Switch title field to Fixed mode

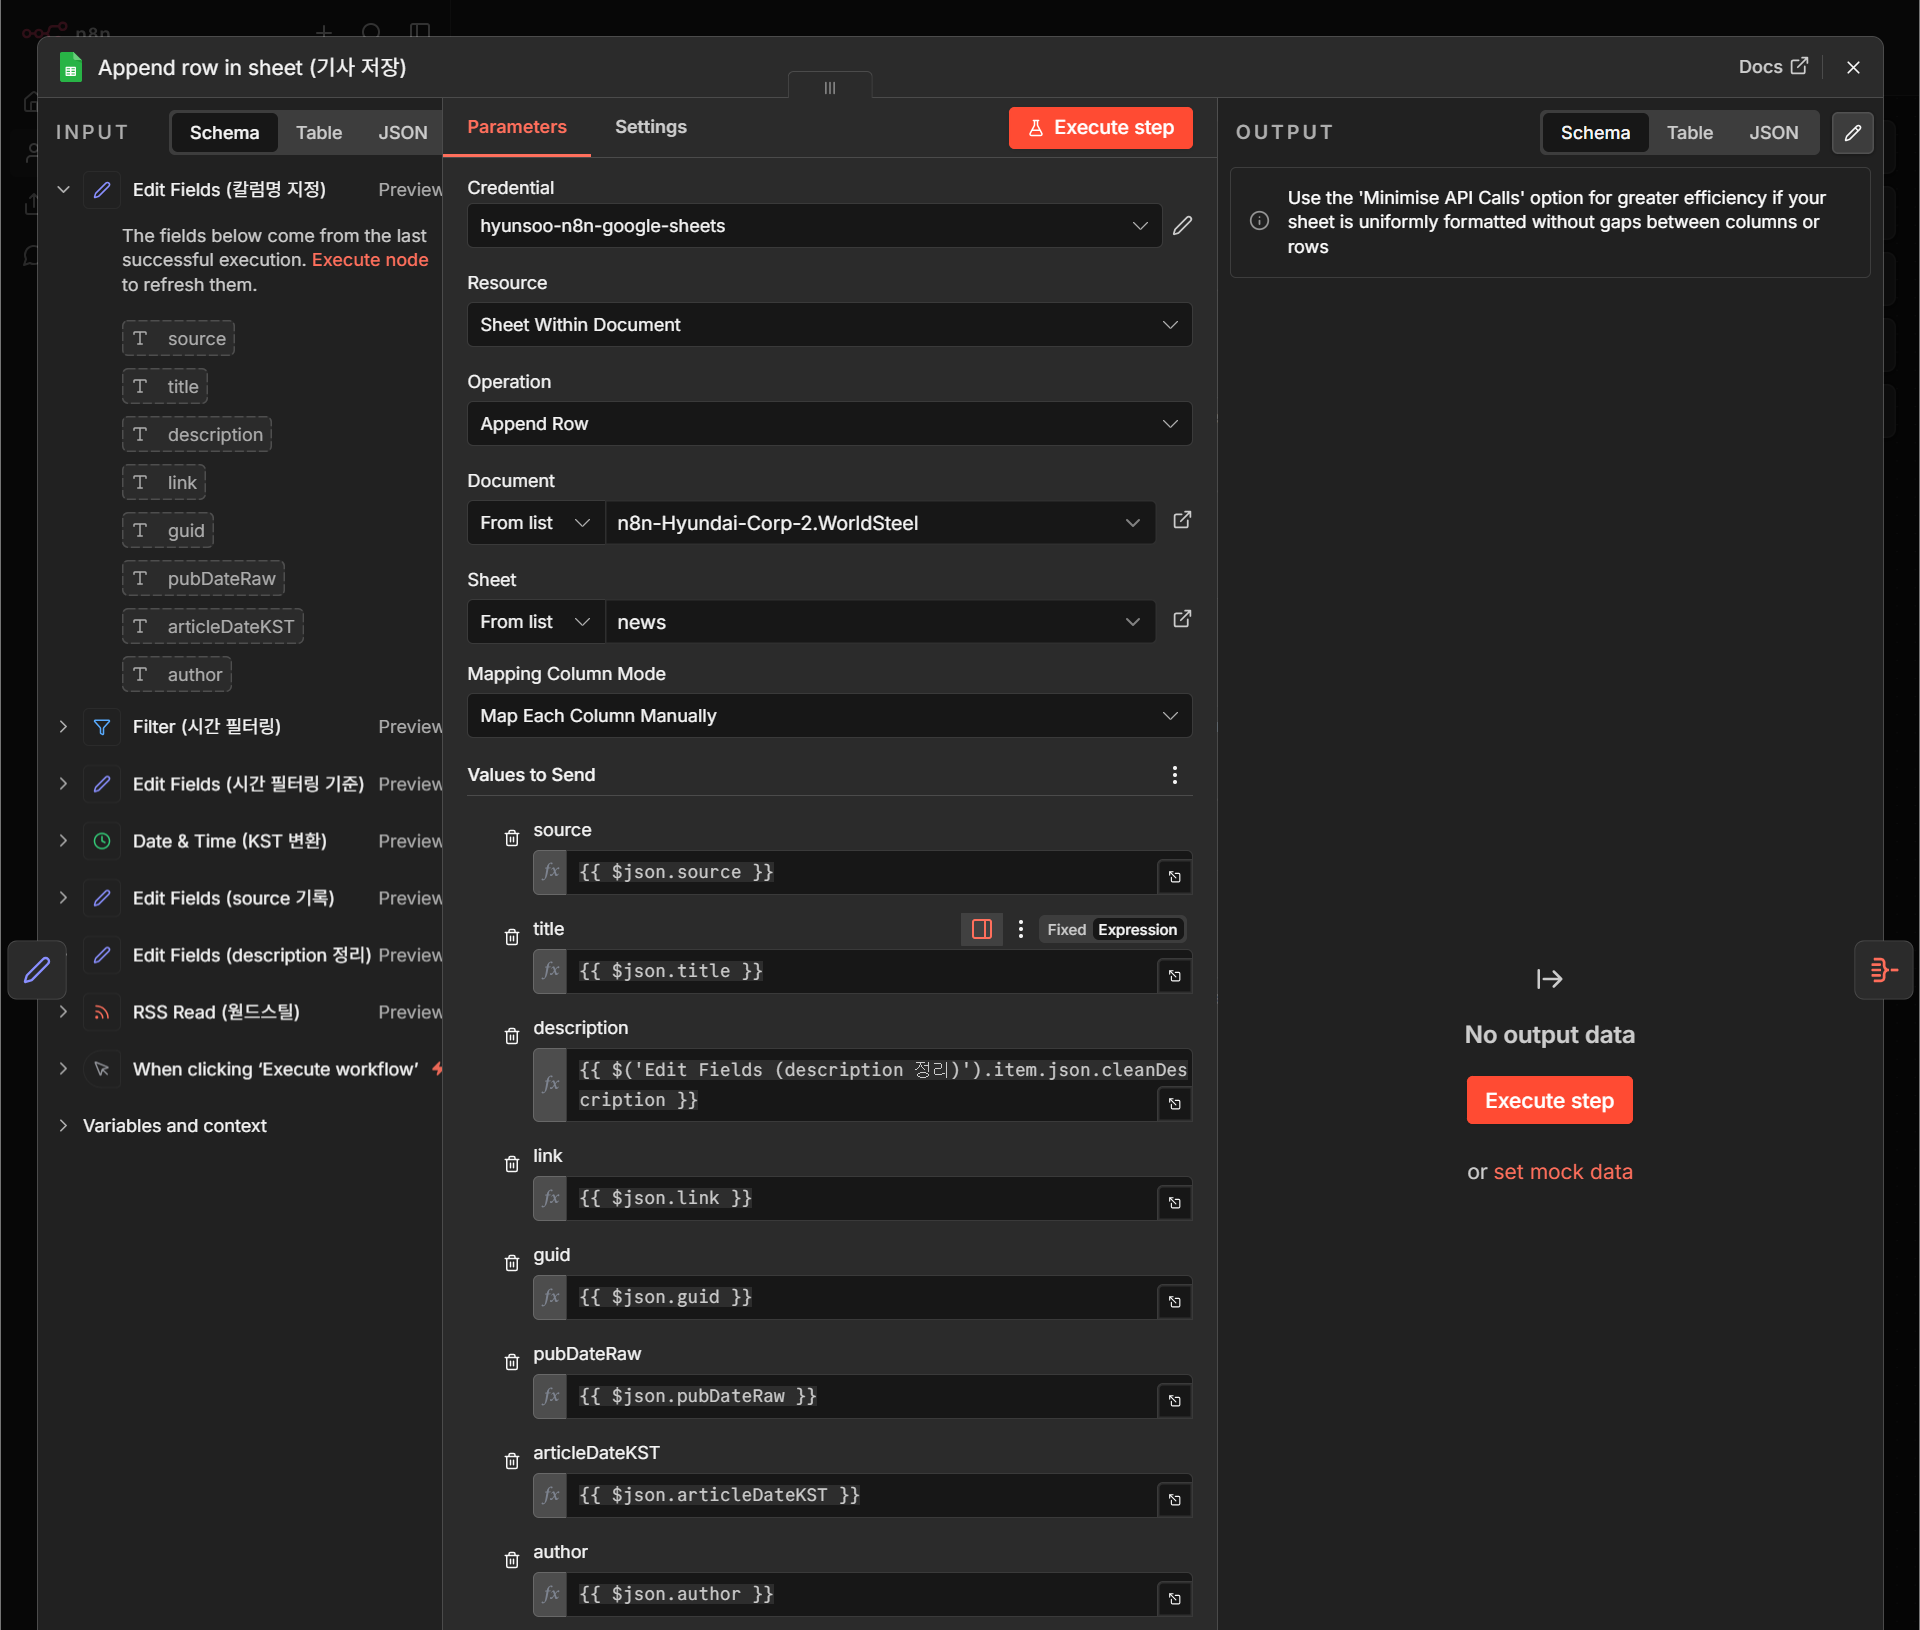1066,930
